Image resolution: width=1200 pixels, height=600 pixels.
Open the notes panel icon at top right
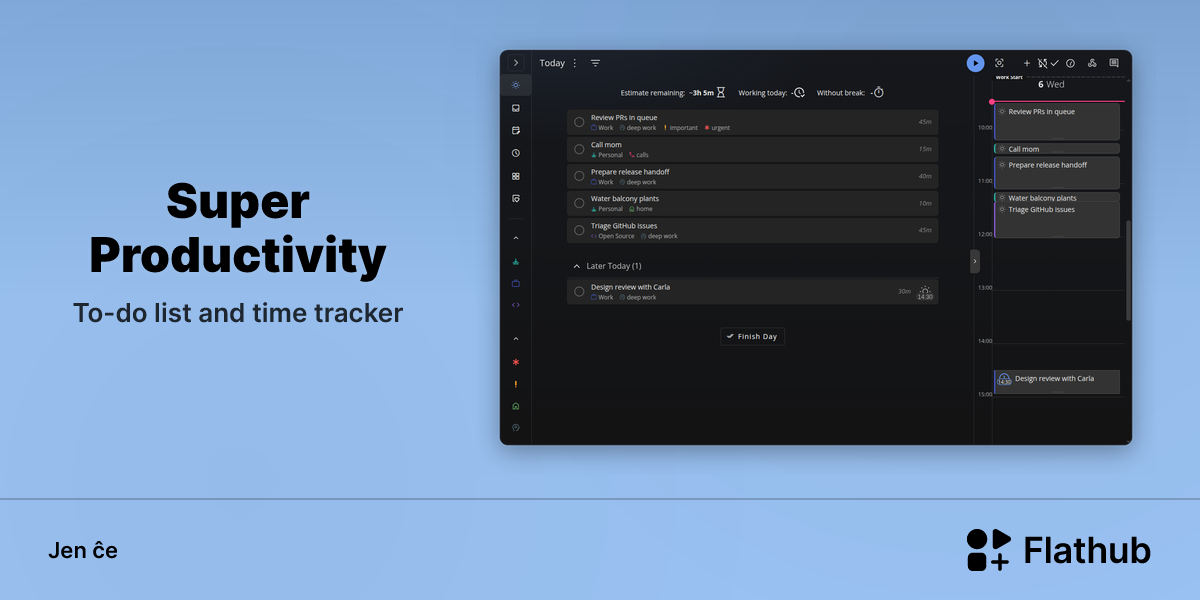(x=1114, y=63)
